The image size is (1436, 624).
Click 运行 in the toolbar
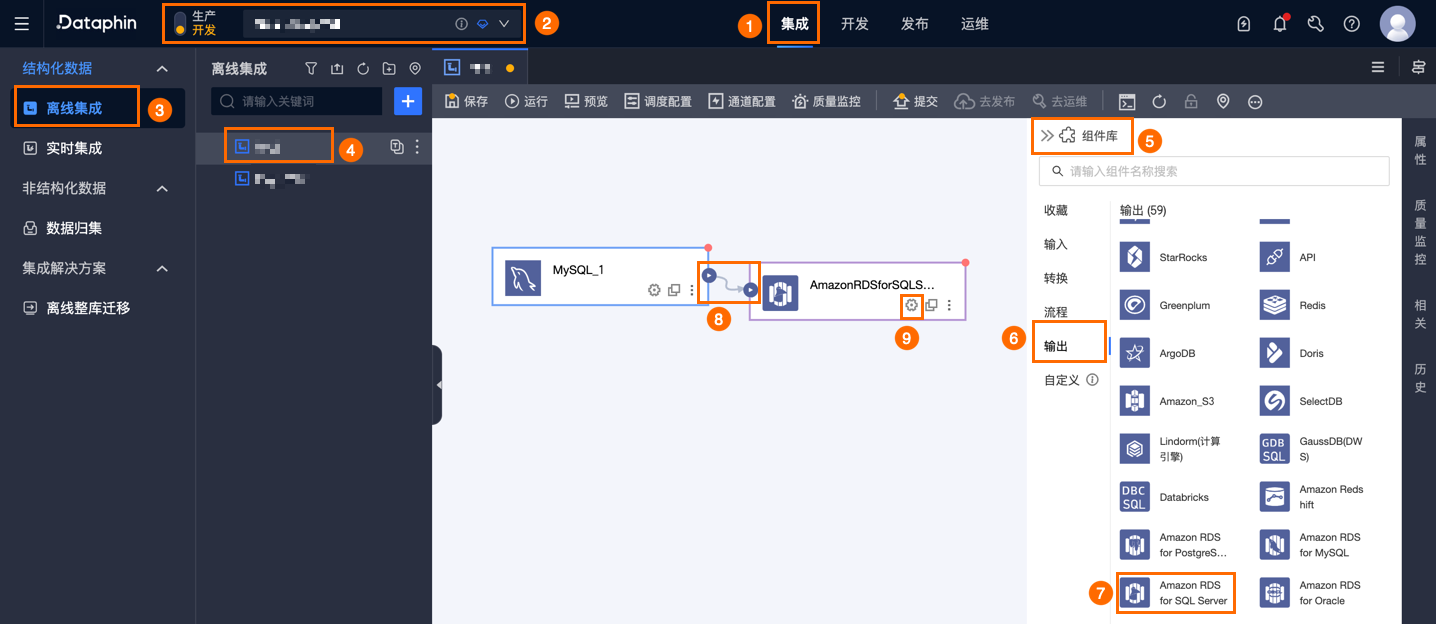[527, 101]
